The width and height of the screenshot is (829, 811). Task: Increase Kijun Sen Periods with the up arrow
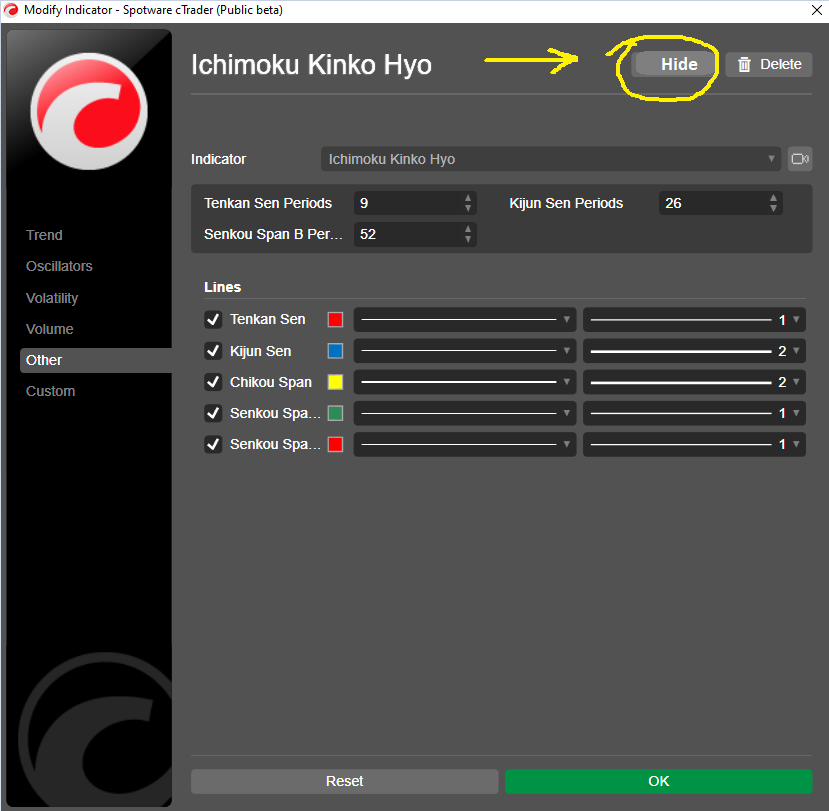point(773,198)
